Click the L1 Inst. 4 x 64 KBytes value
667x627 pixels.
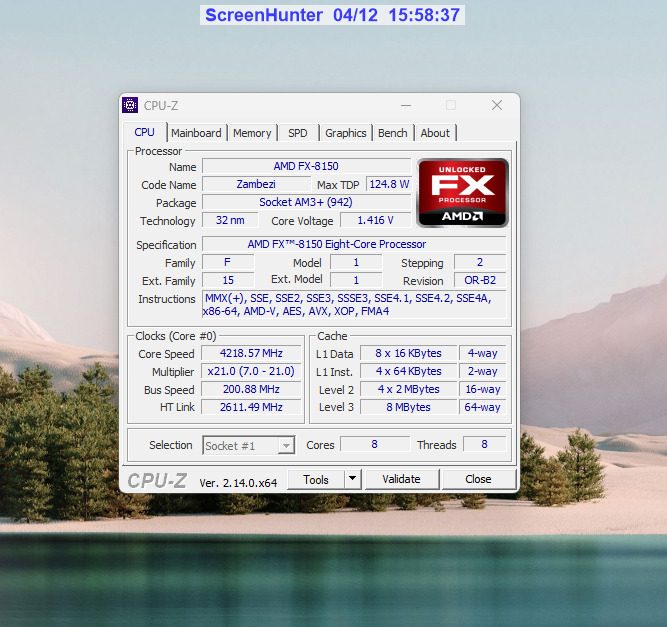click(x=408, y=371)
